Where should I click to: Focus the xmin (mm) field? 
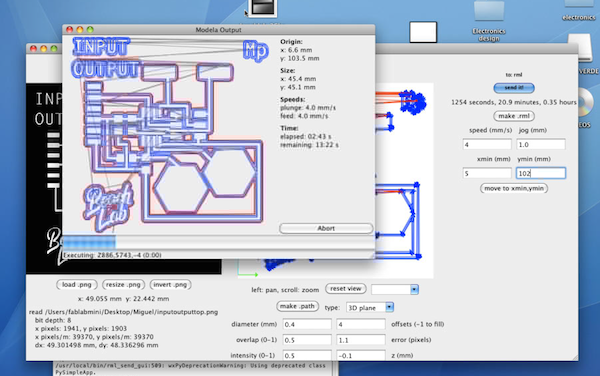click(x=487, y=173)
